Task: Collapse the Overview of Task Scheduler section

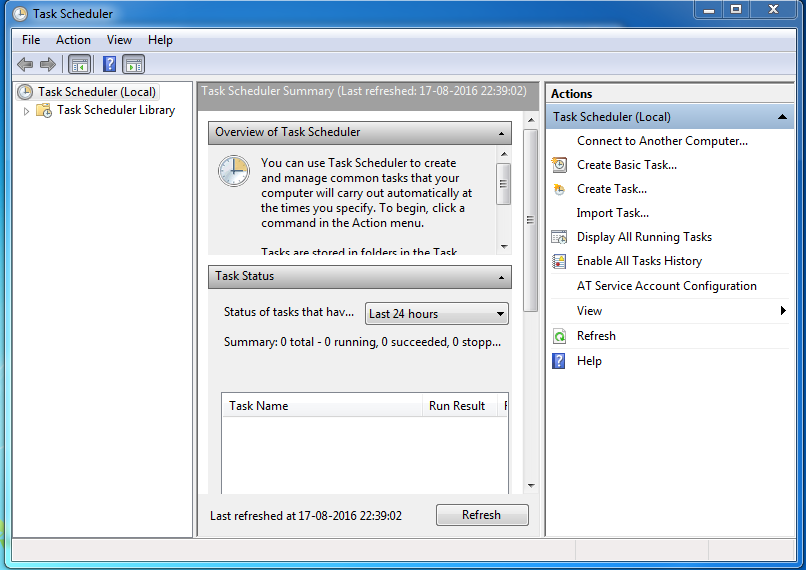Action: pyautogui.click(x=501, y=134)
